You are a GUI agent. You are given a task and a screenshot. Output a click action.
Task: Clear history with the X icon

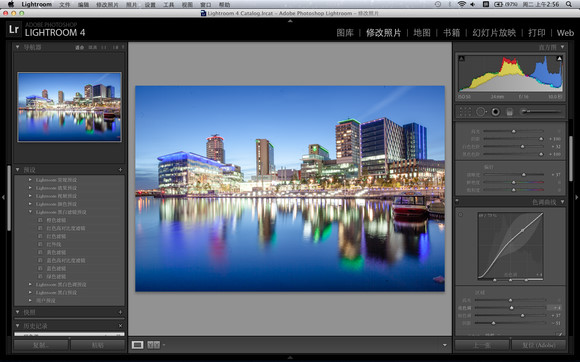pyautogui.click(x=120, y=326)
